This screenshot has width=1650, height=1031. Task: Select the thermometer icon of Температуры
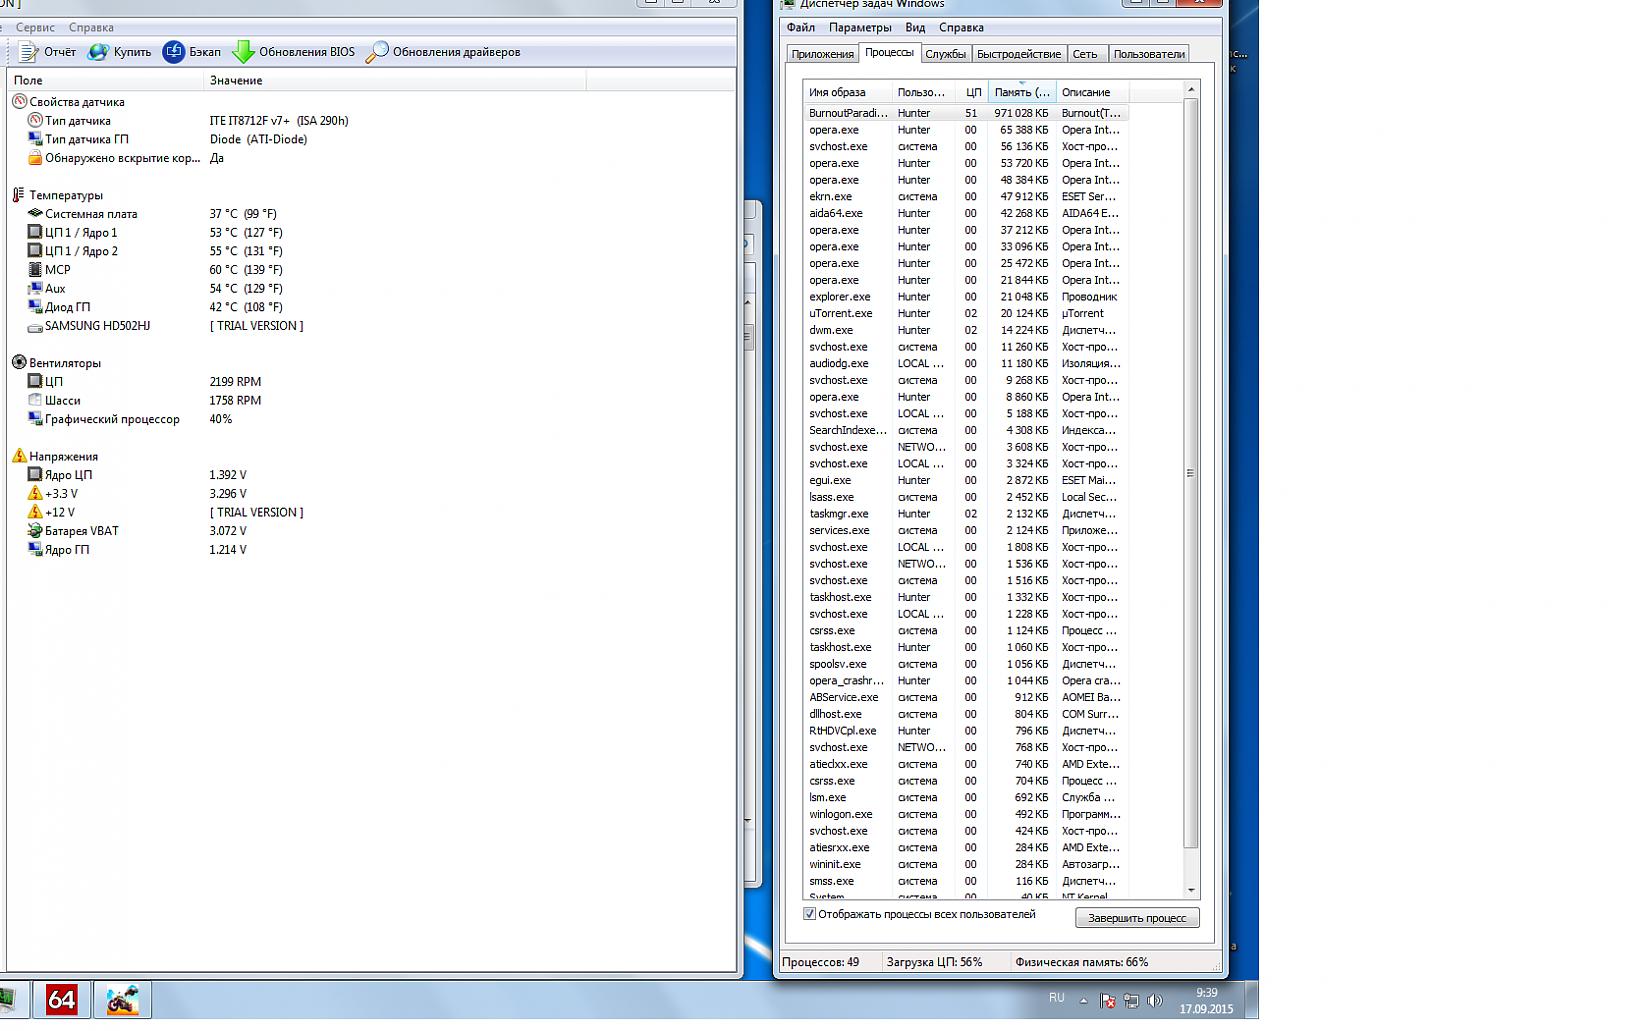click(x=19, y=195)
